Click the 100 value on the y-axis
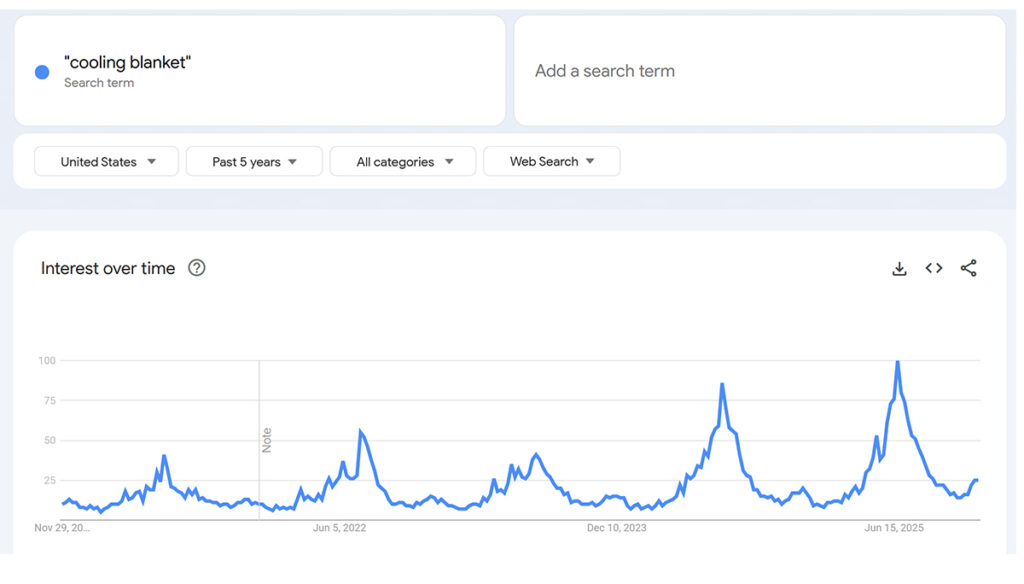 point(46,360)
